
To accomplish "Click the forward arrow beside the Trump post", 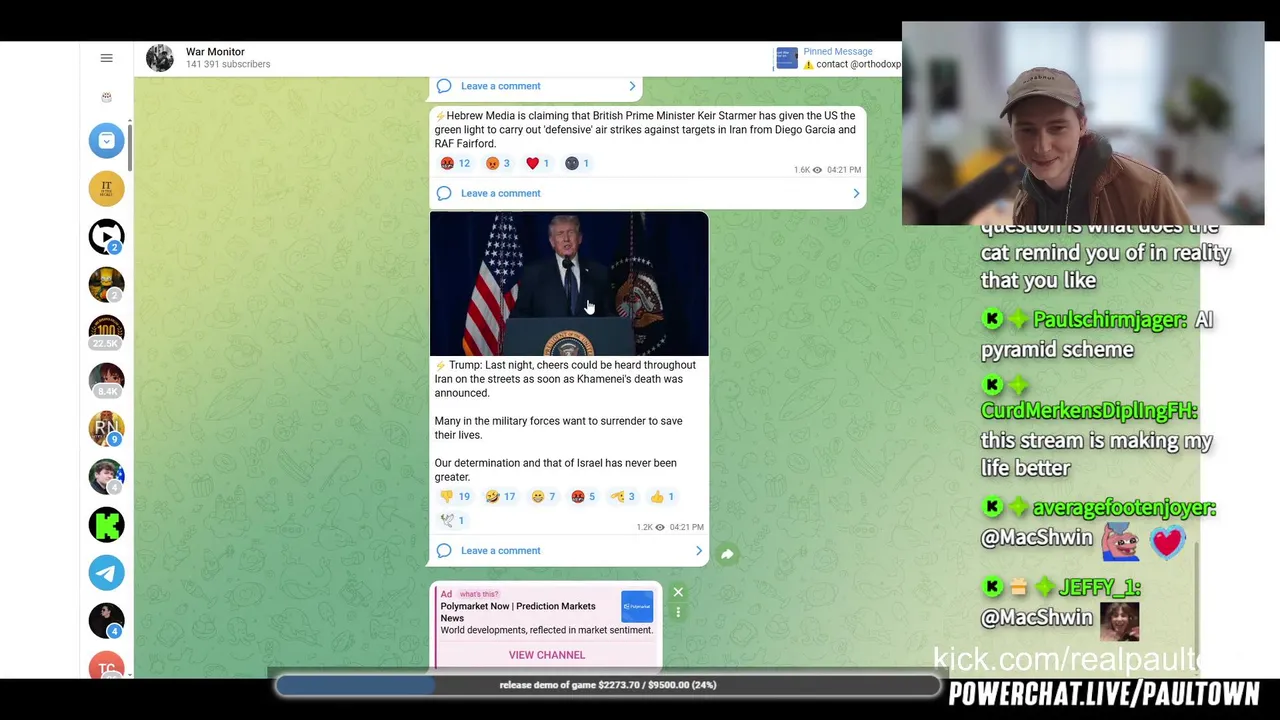I will 727,554.
